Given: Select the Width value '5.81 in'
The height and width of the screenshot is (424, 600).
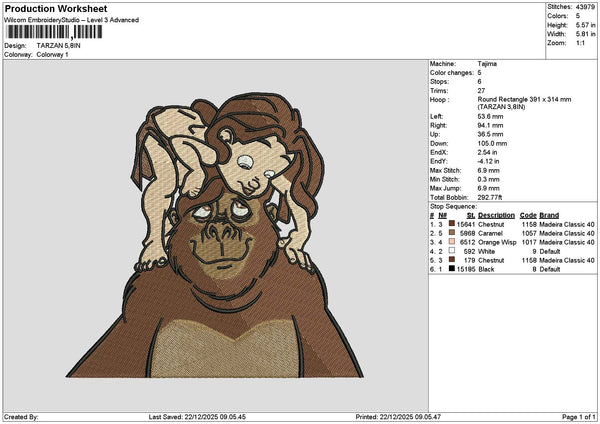Looking at the screenshot, I should tap(585, 34).
